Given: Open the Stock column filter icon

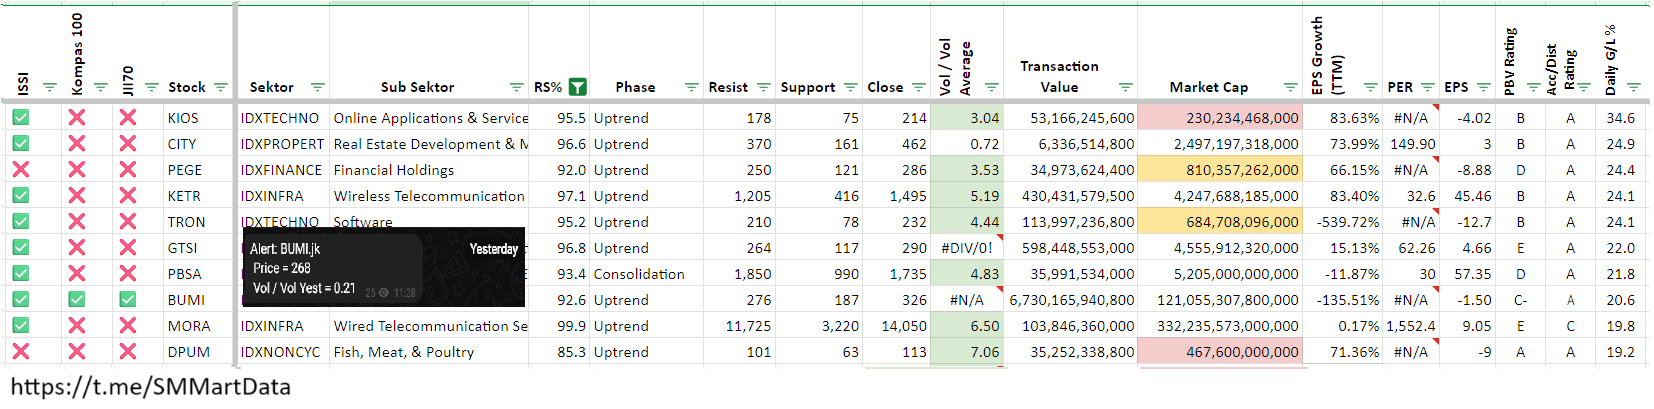Looking at the screenshot, I should [221, 88].
